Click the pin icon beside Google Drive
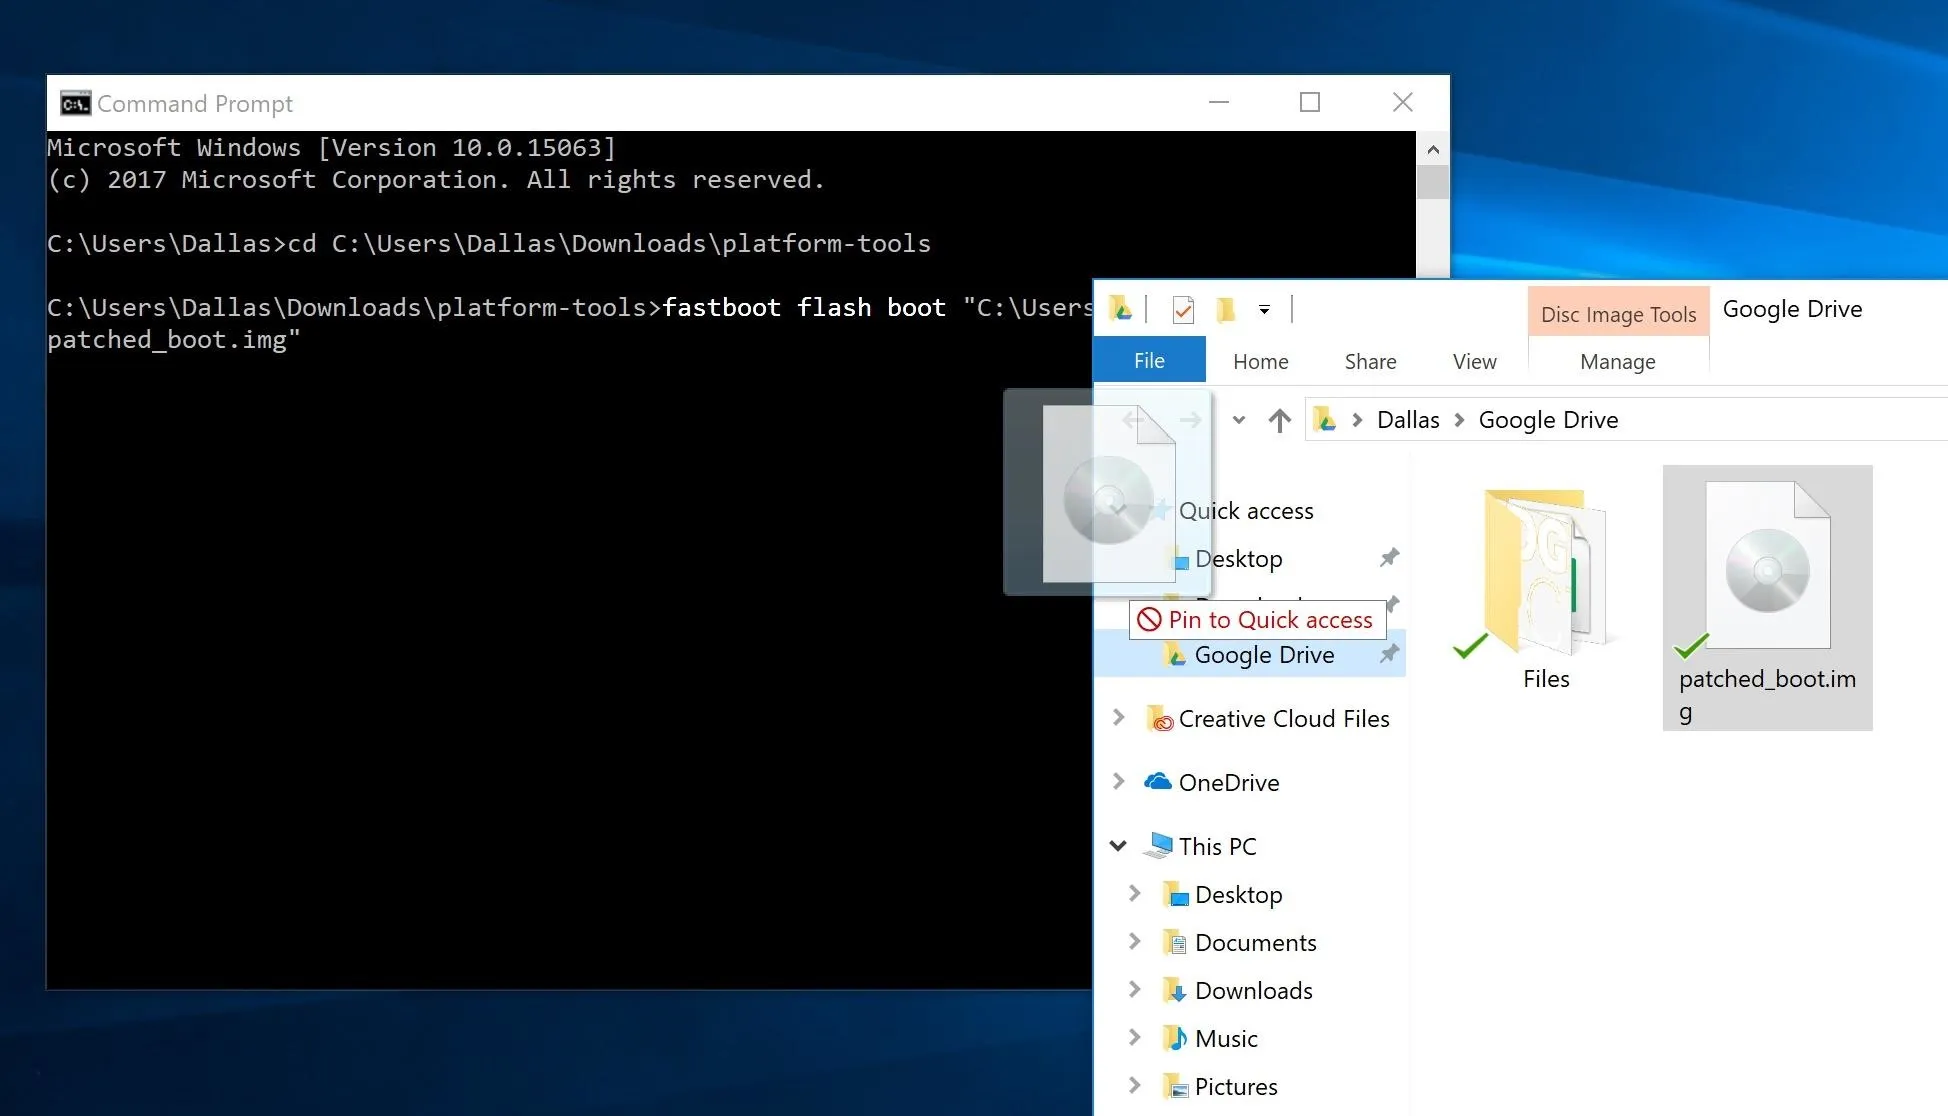Viewport: 1948px width, 1116px height. coord(1389,654)
